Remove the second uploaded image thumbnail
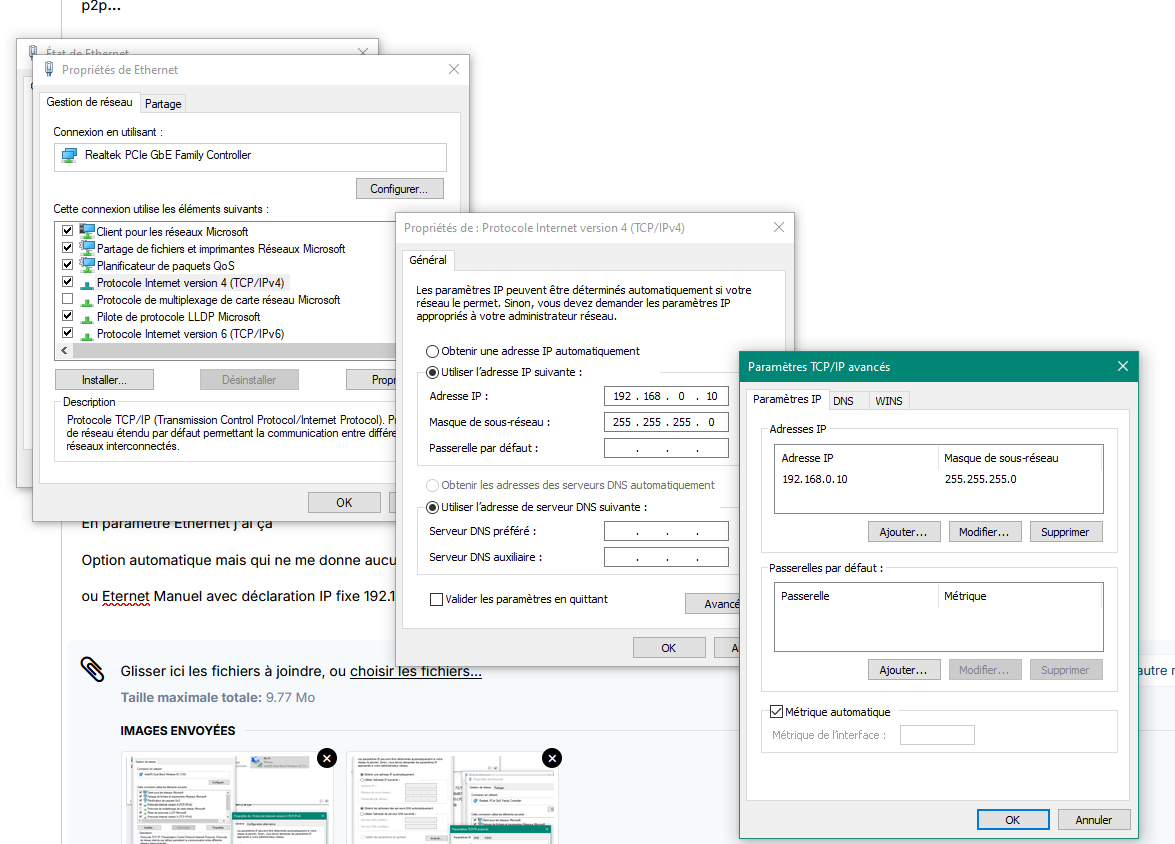Viewport: 1175px width, 844px height. click(x=552, y=758)
